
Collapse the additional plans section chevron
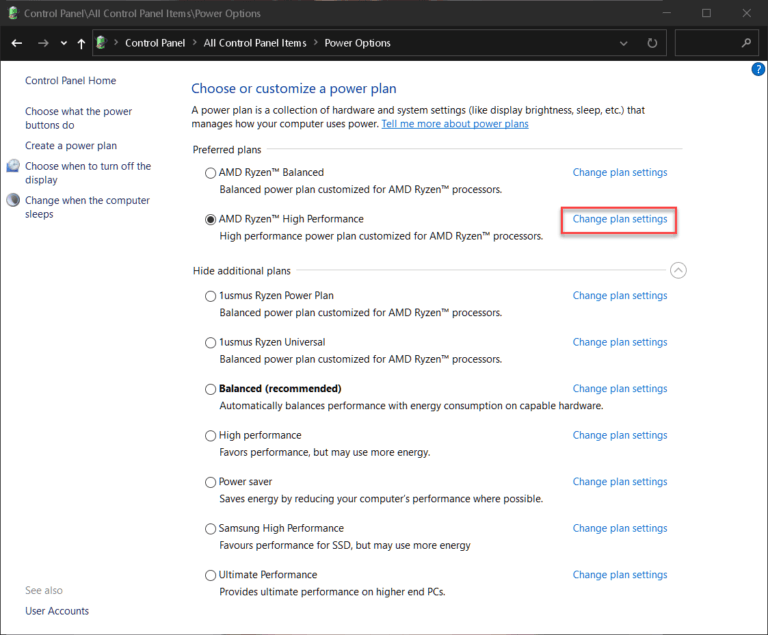(x=678, y=270)
